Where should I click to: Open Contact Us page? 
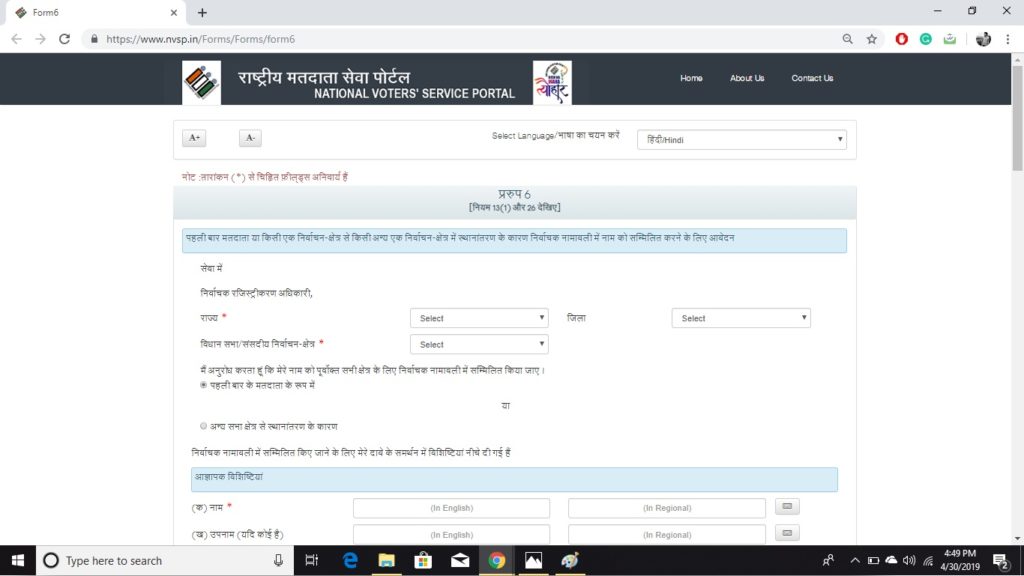pos(812,78)
